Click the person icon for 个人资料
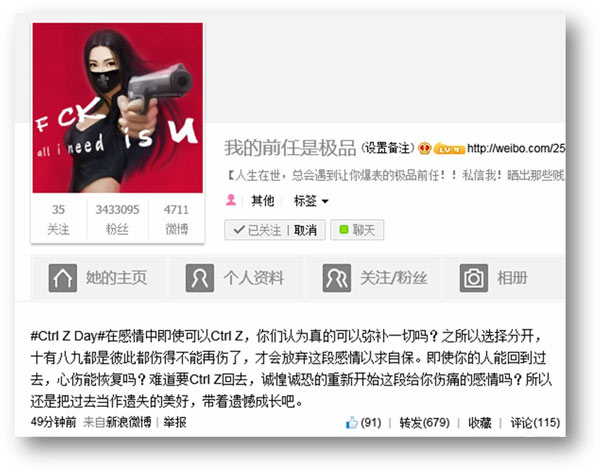600x470 pixels. coord(200,278)
